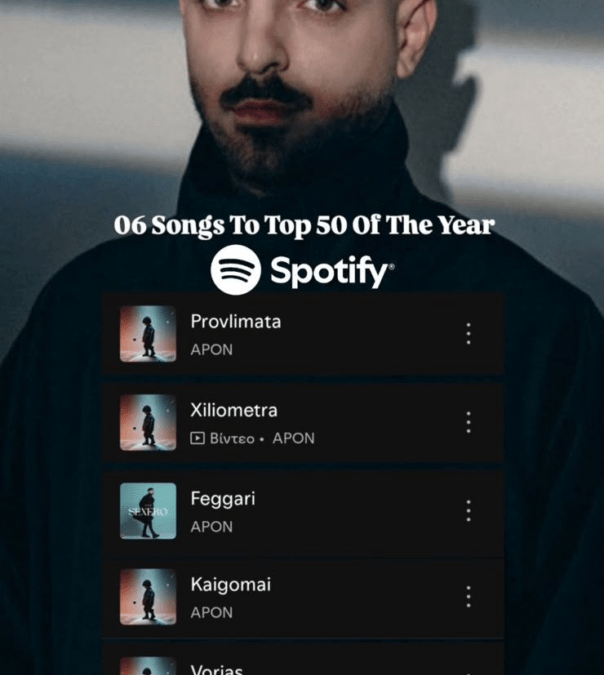Open the partially visible Vorias track

pyautogui.click(x=303, y=660)
